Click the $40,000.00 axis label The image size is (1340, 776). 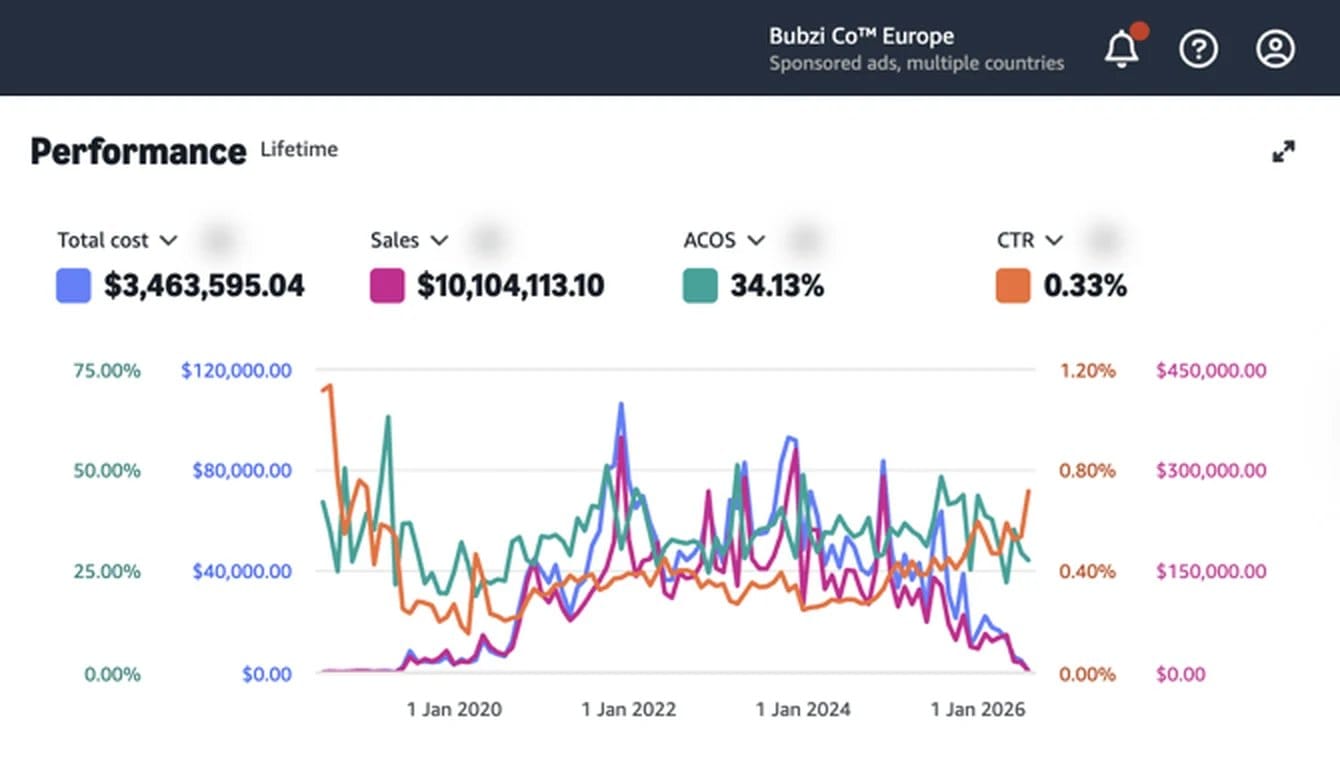click(x=241, y=571)
